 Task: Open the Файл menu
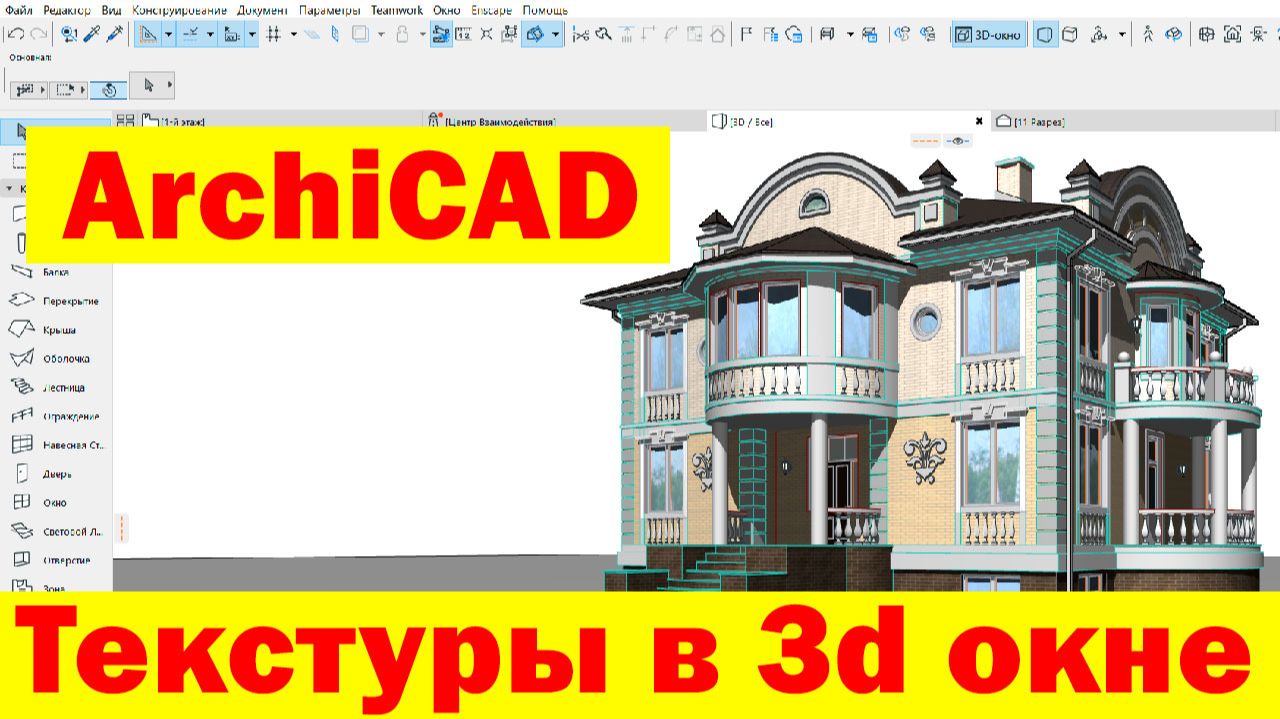tap(19, 10)
